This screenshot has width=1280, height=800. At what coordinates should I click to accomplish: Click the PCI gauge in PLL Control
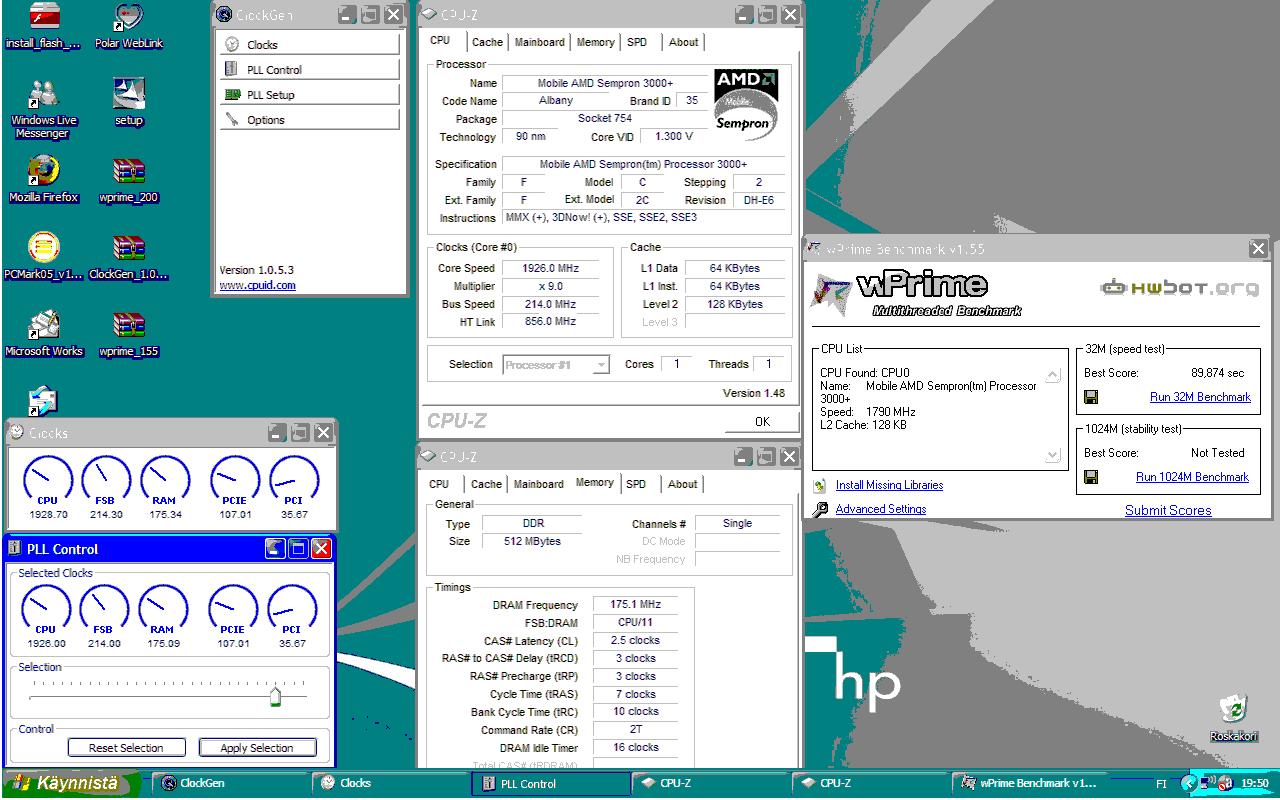tap(292, 611)
